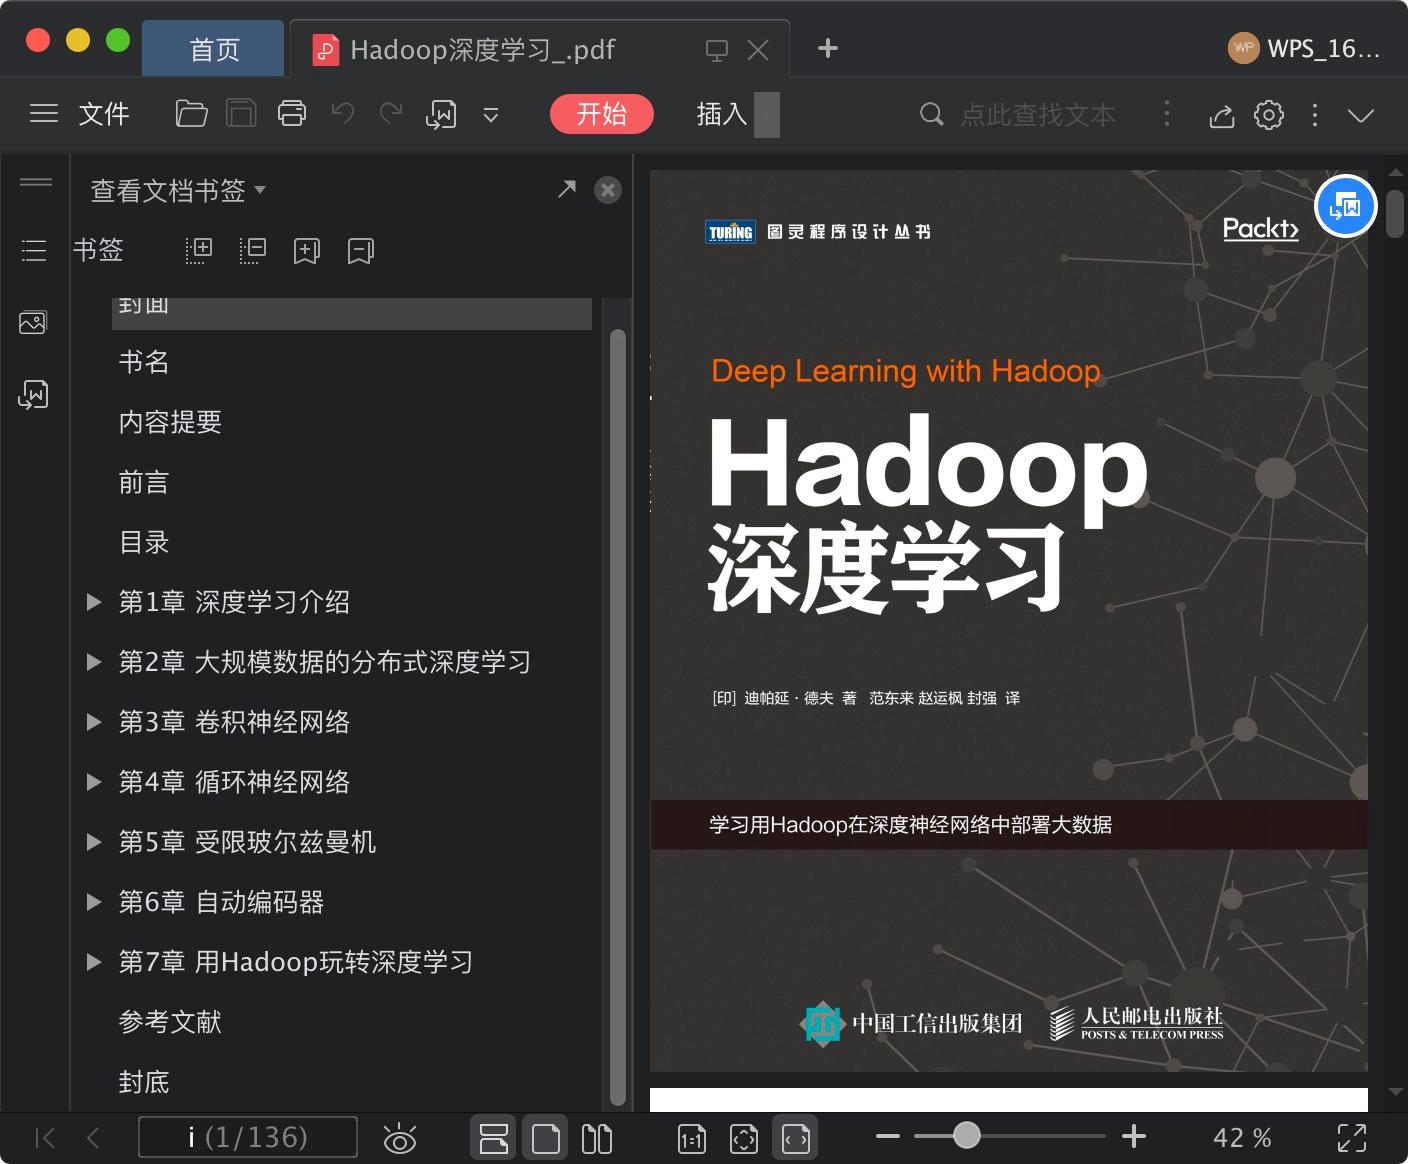
Task: Click the collapse all bookmarks icon
Action: tap(253, 250)
